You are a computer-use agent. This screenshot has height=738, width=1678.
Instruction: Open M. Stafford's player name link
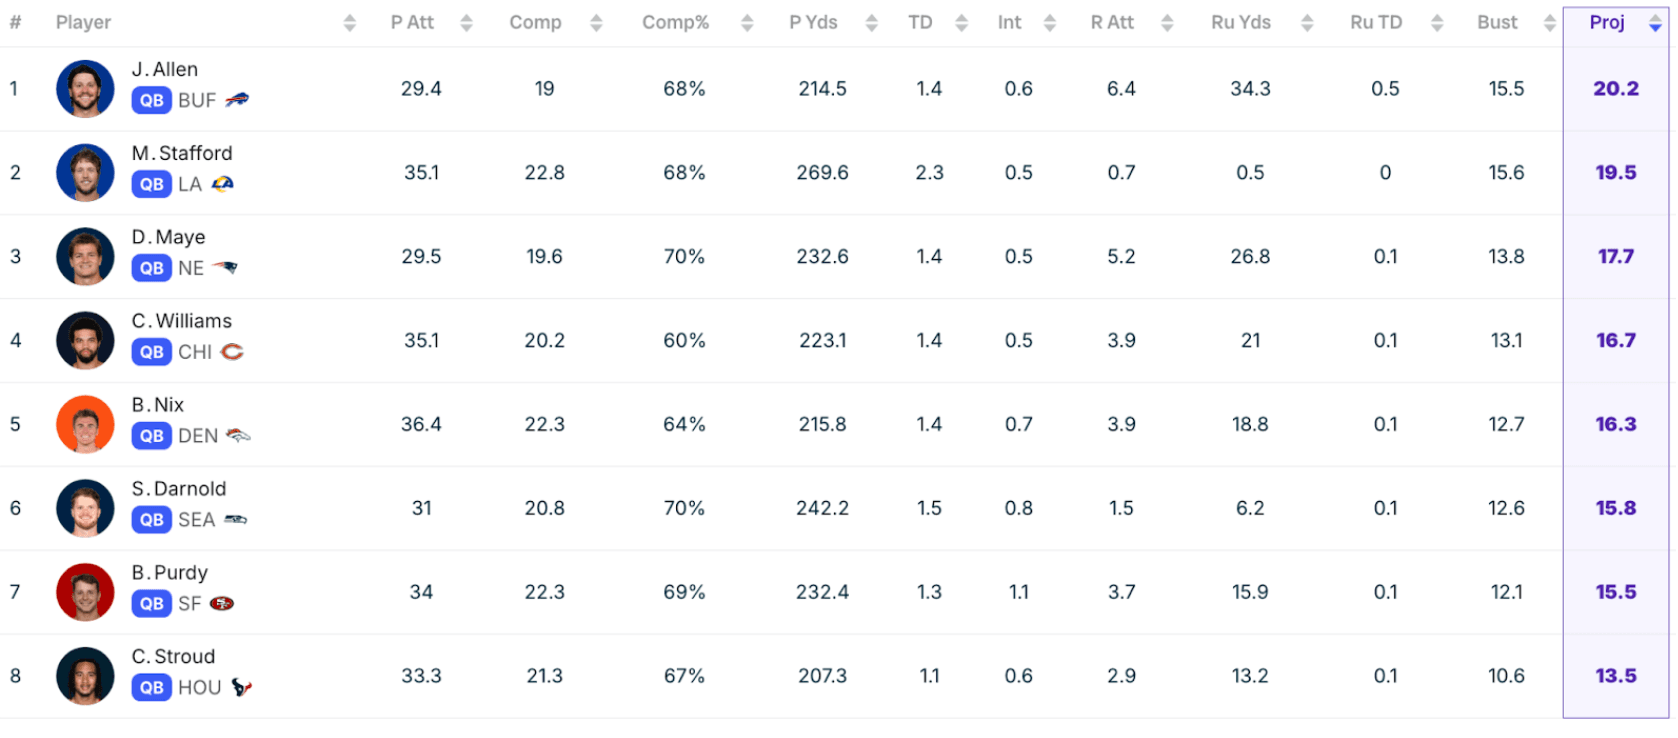pos(182,153)
